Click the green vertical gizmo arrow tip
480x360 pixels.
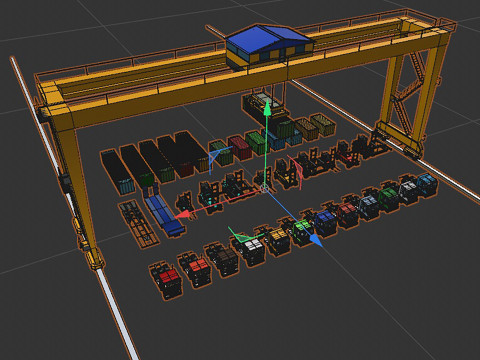267,108
